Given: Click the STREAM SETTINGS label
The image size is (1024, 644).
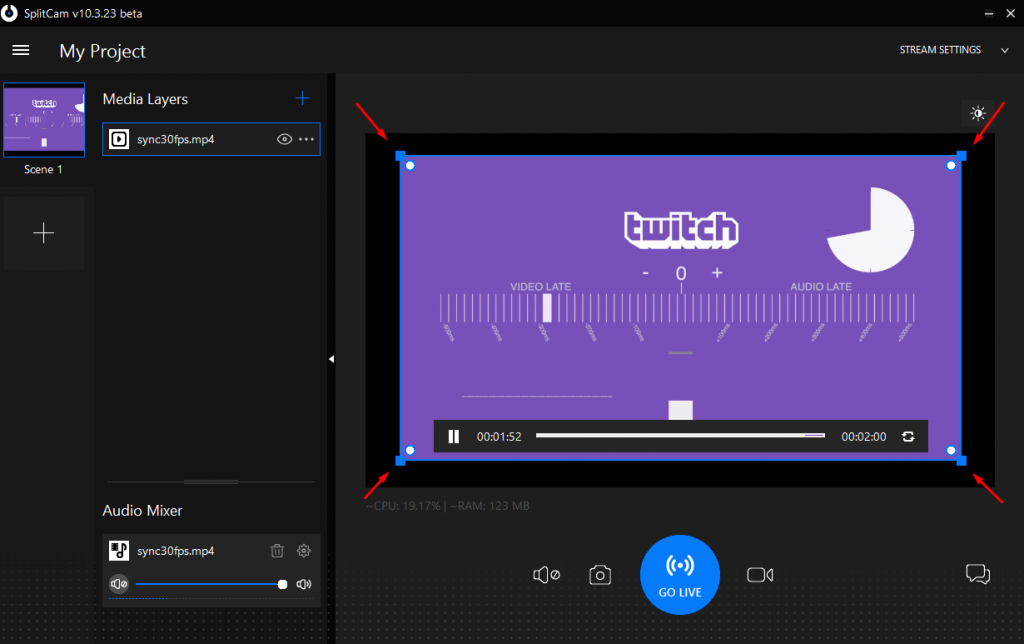Looking at the screenshot, I should [x=940, y=50].
